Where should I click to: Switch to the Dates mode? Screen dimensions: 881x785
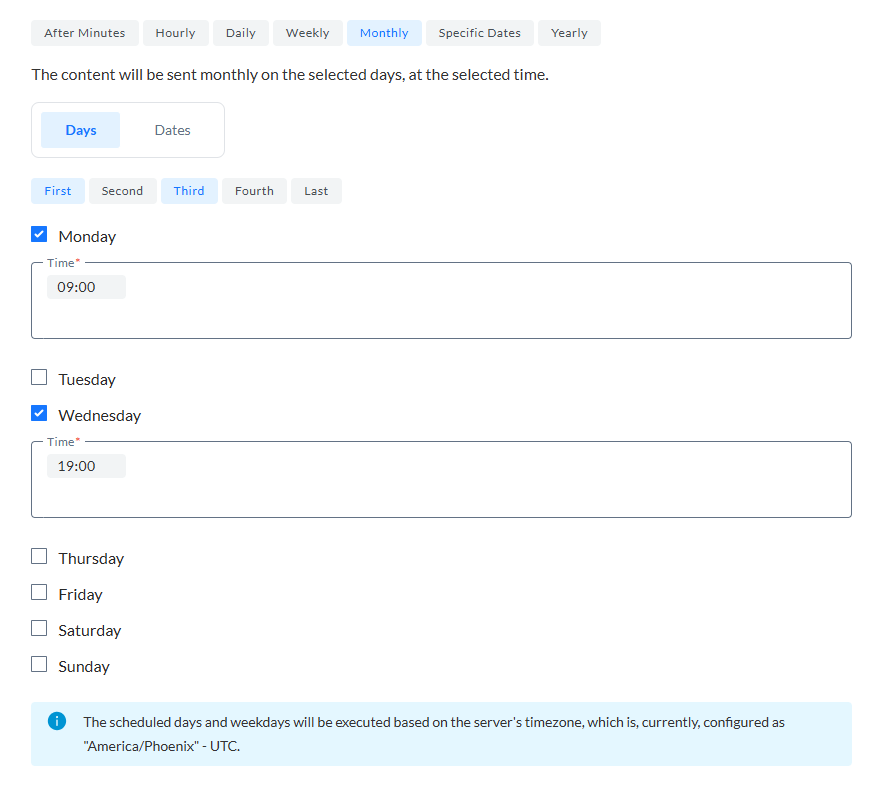point(172,130)
